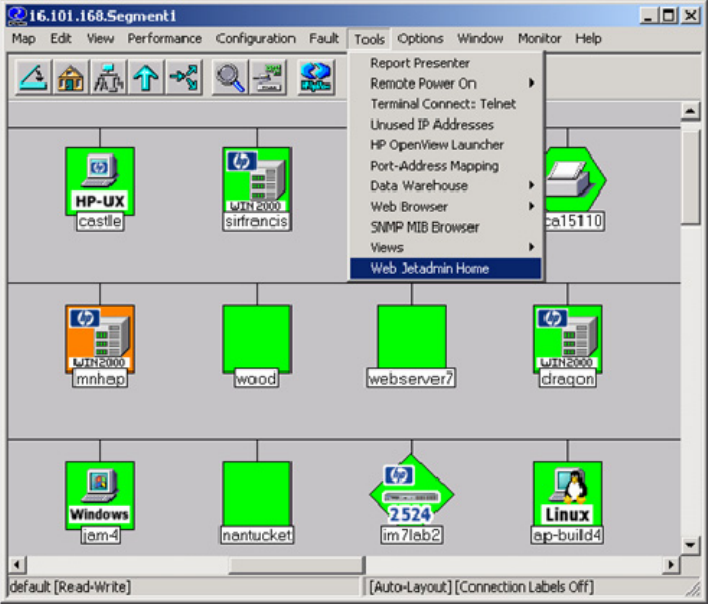
Task: Click the magnifying glass zoom icon
Action: (230, 77)
